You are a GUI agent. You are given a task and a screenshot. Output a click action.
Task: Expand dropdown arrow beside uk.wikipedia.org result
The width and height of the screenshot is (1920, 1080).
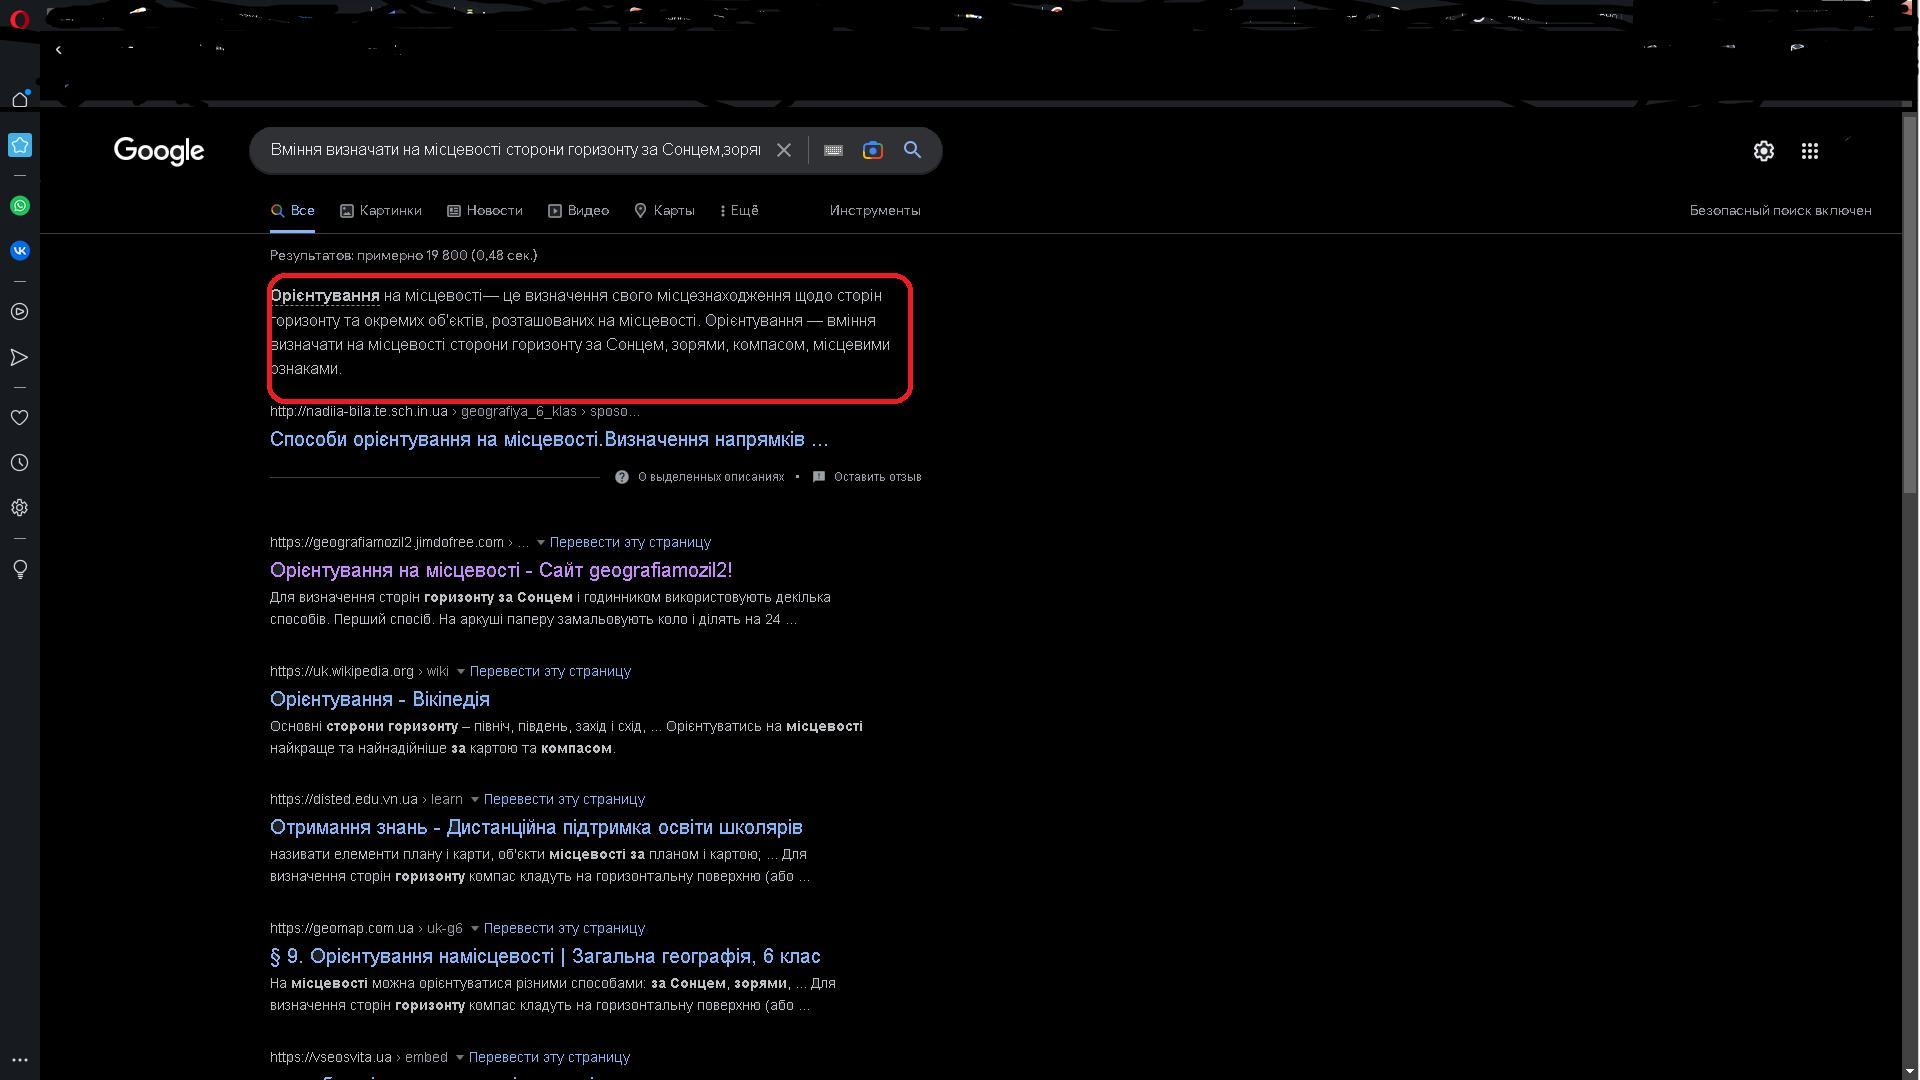[x=461, y=672]
